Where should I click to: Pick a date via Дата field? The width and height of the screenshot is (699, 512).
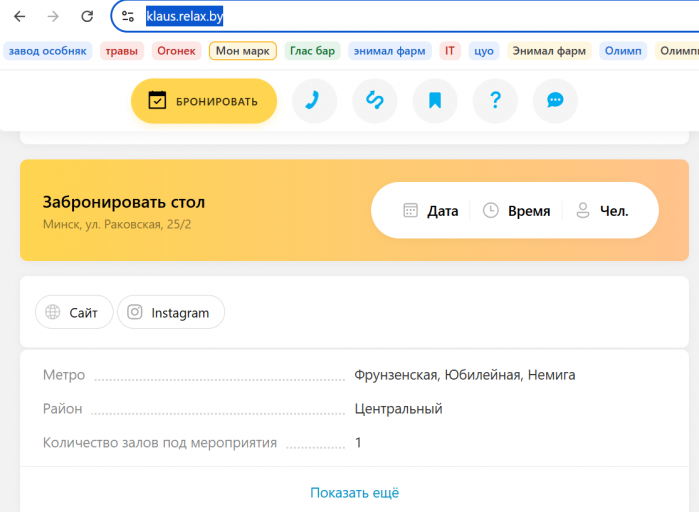[x=431, y=210]
